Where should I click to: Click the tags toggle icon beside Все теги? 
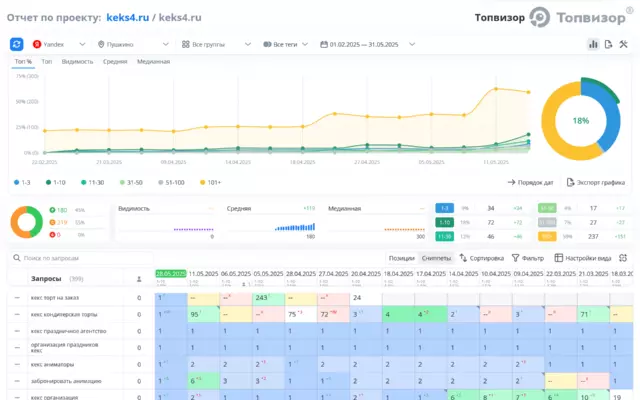pos(267,44)
